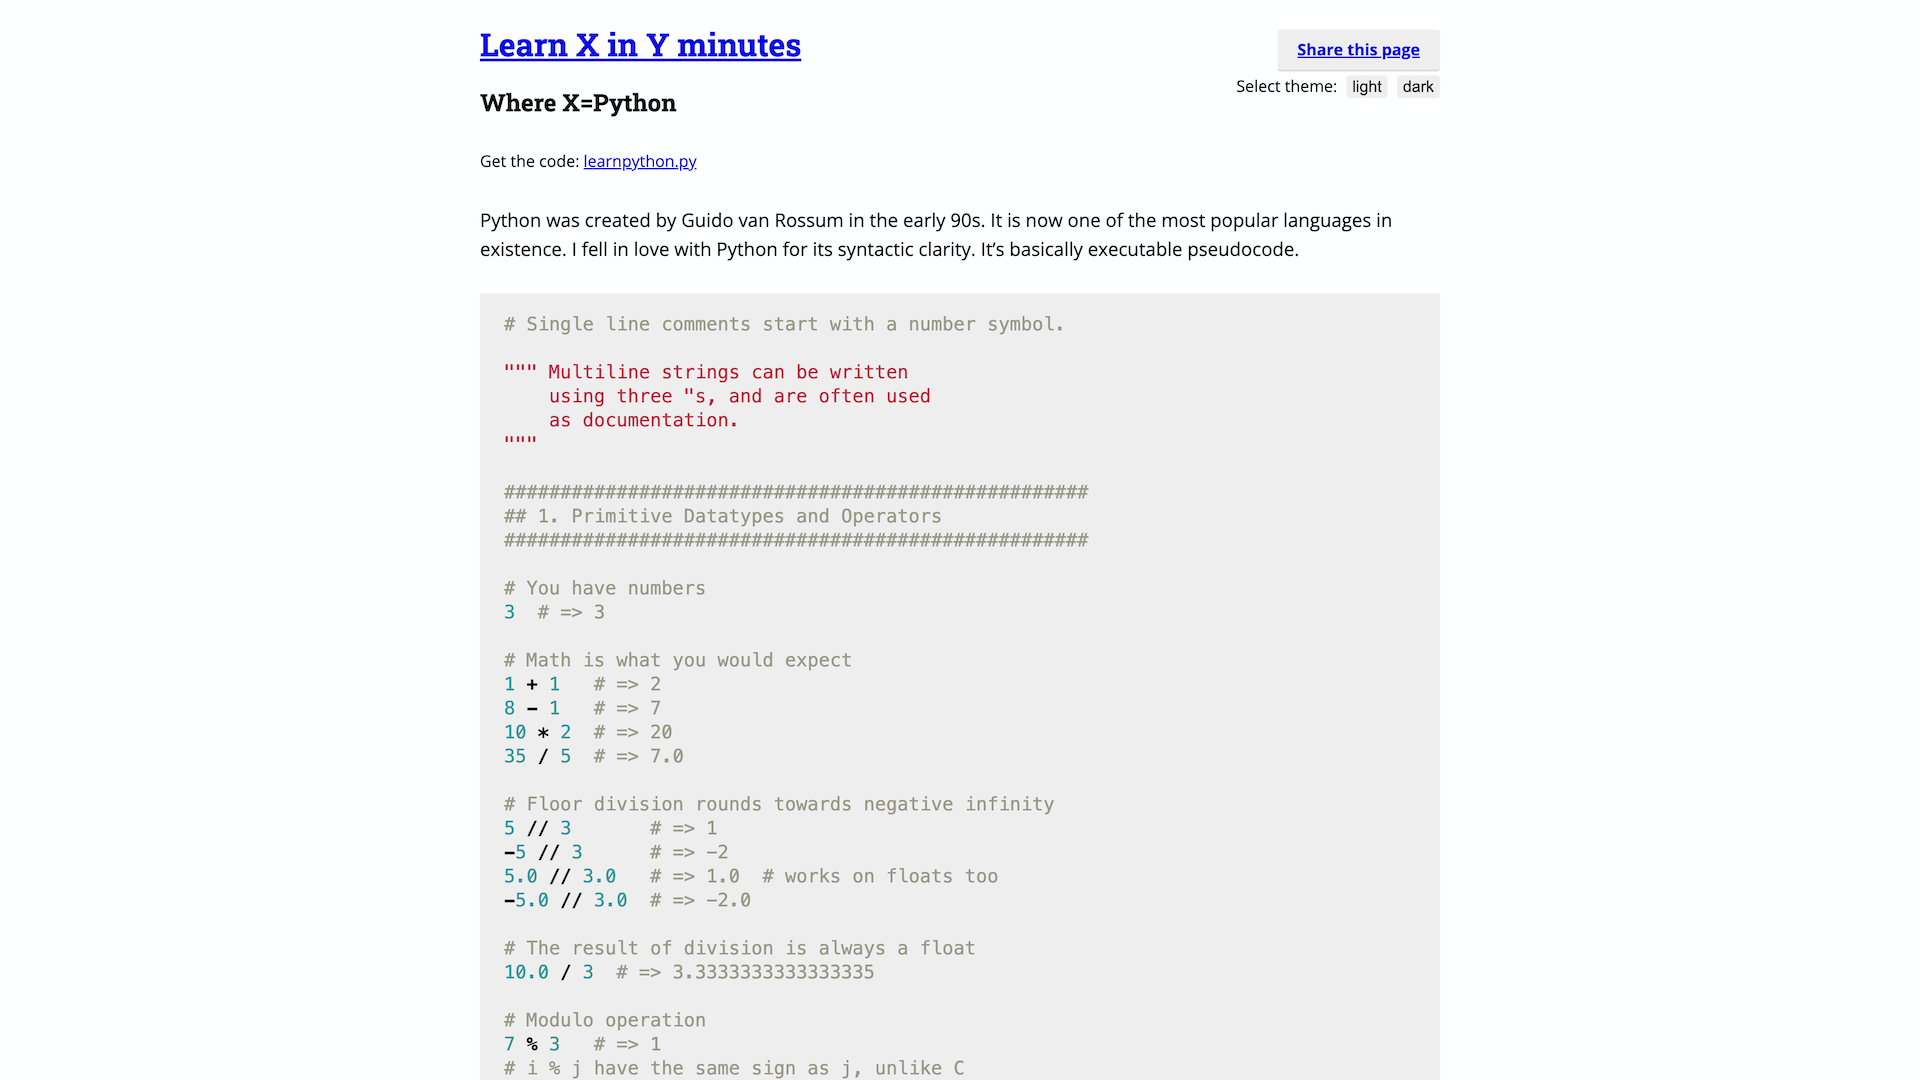Click the multiline string section marker
The width and height of the screenshot is (1920, 1080).
[520, 372]
